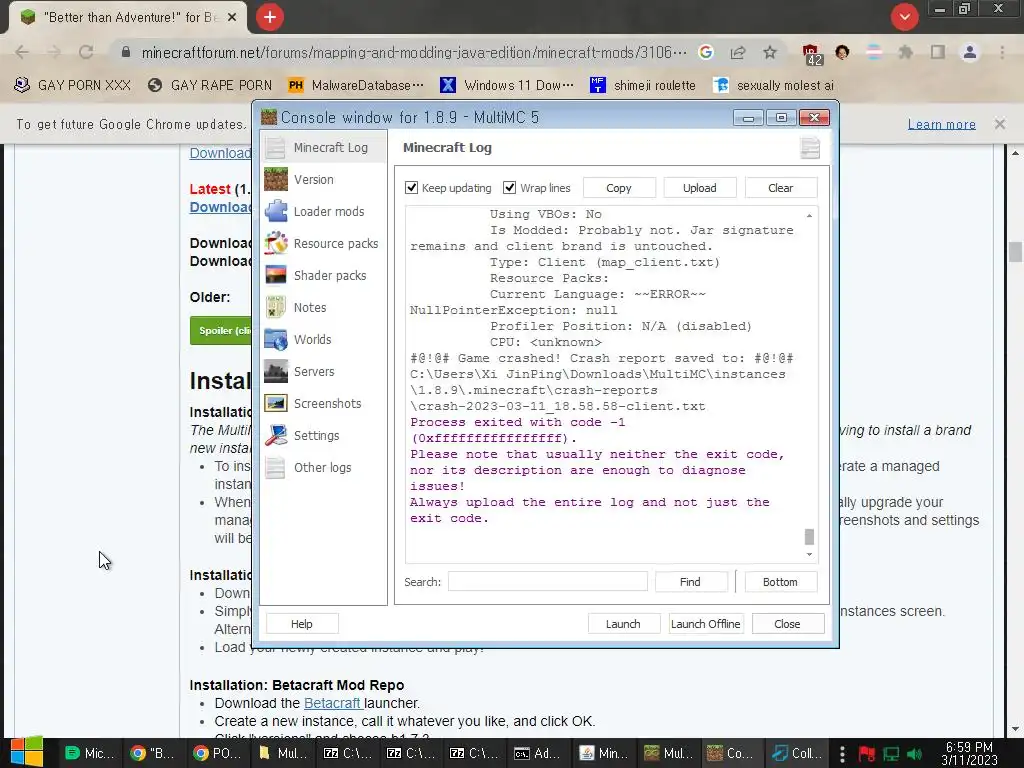Open the Servers page in MultiMC
This screenshot has width=1024, height=768.
click(x=323, y=372)
